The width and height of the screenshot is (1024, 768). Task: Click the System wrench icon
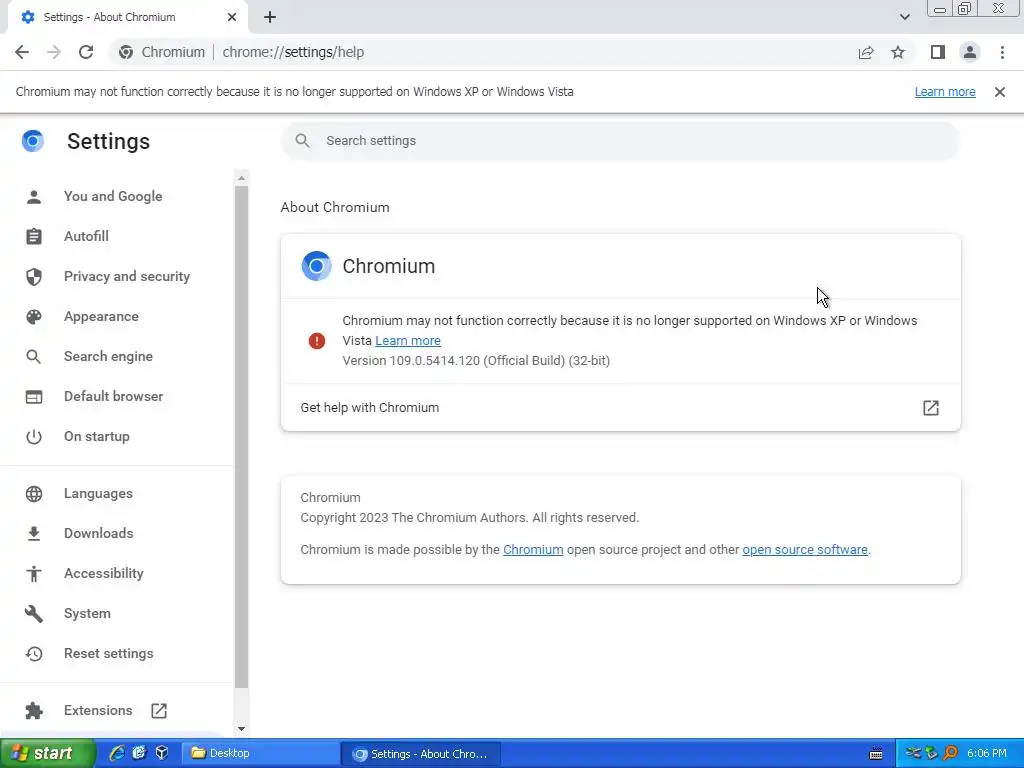[x=34, y=613]
